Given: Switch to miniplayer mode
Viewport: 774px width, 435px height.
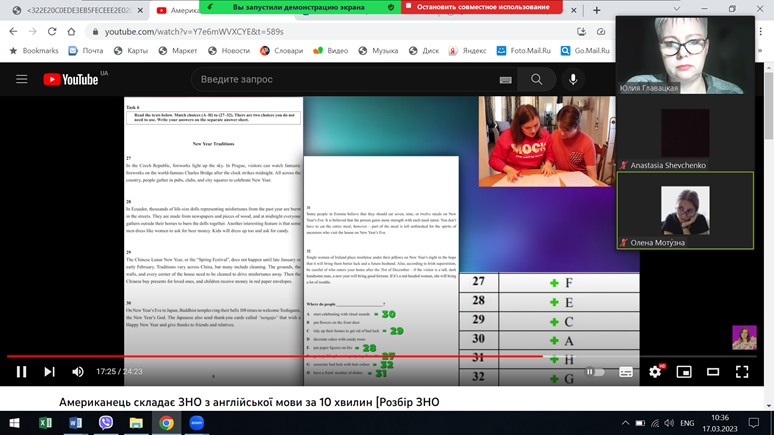Looking at the screenshot, I should pos(684,371).
